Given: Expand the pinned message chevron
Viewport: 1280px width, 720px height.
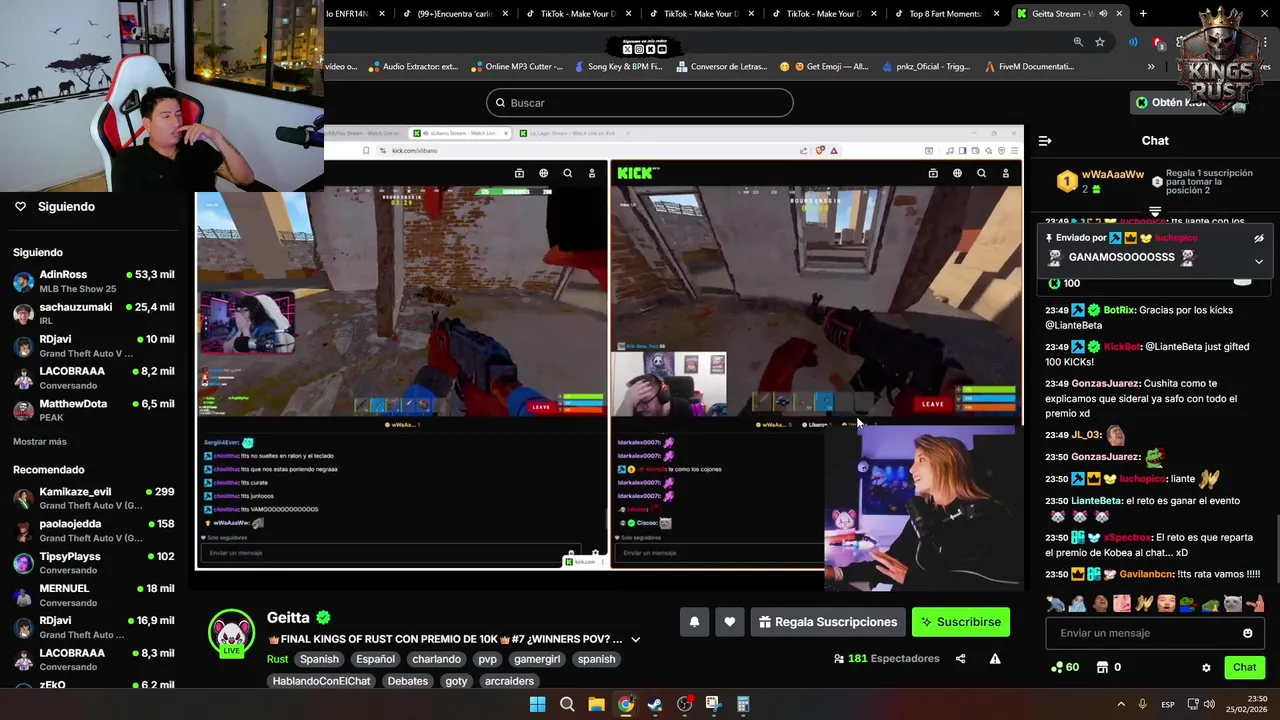Looking at the screenshot, I should tap(1259, 261).
